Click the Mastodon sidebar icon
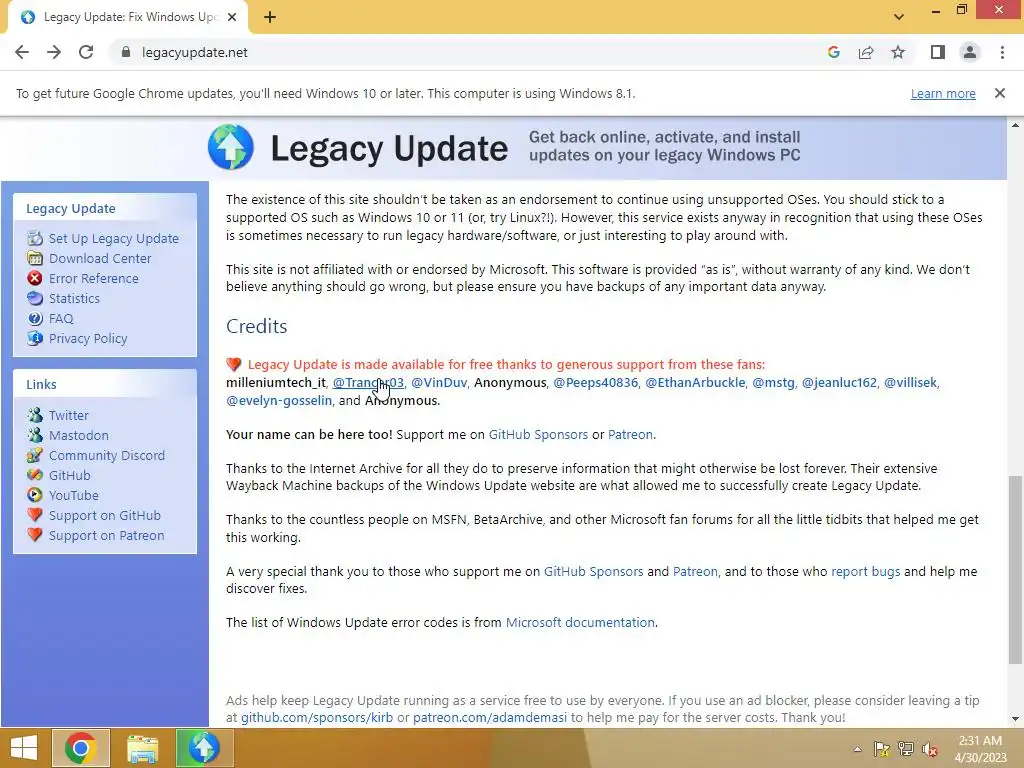 tap(35, 435)
